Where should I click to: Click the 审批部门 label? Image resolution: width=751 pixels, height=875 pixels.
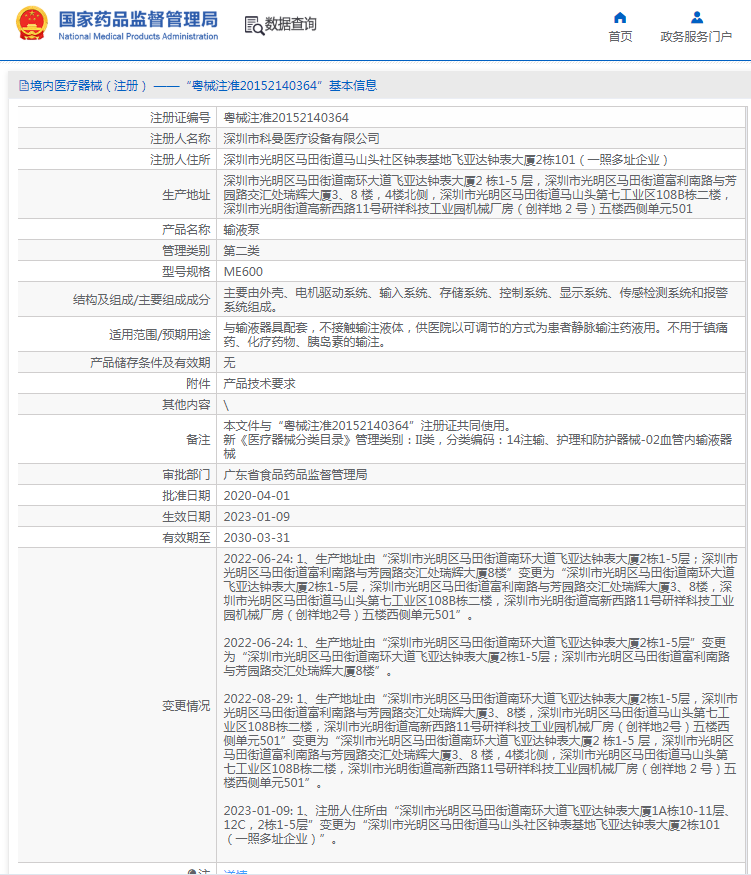(x=186, y=475)
